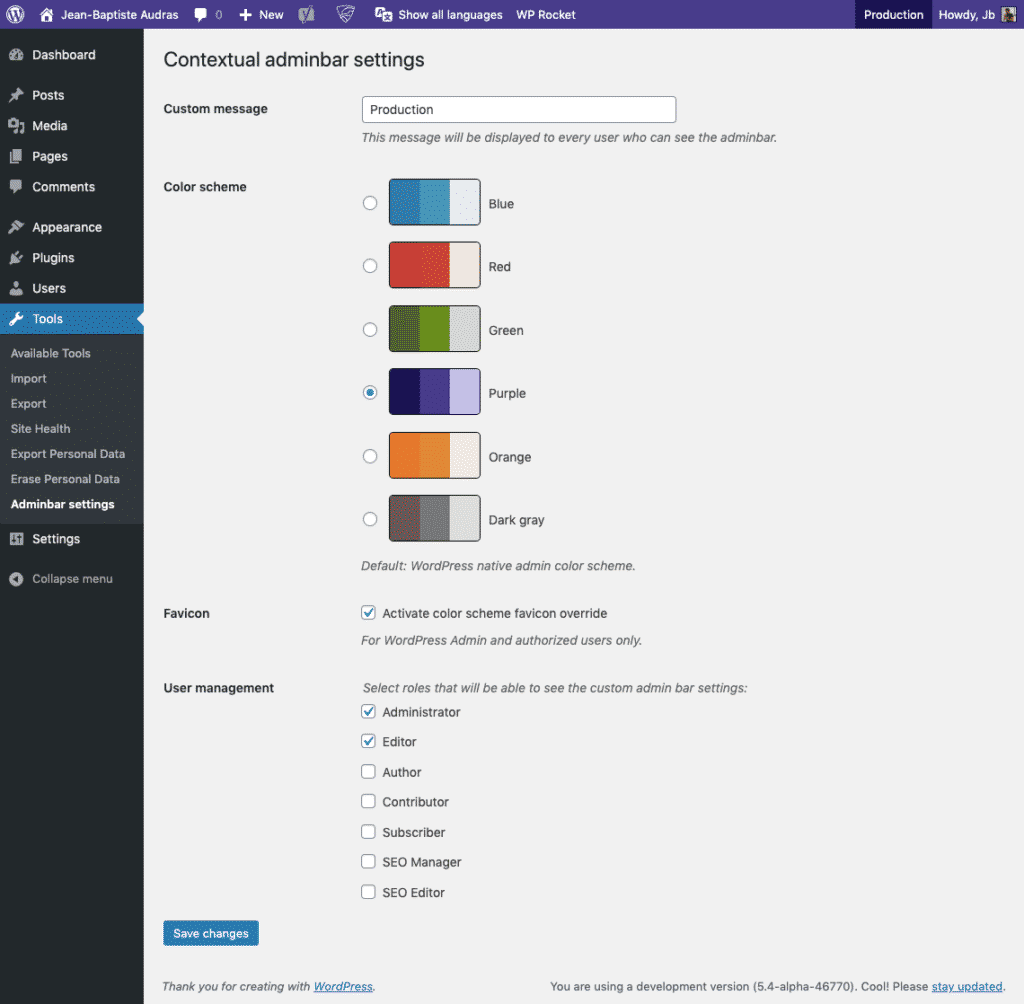Click the Orange color scheme swatch
The image size is (1024, 1004).
(x=434, y=455)
